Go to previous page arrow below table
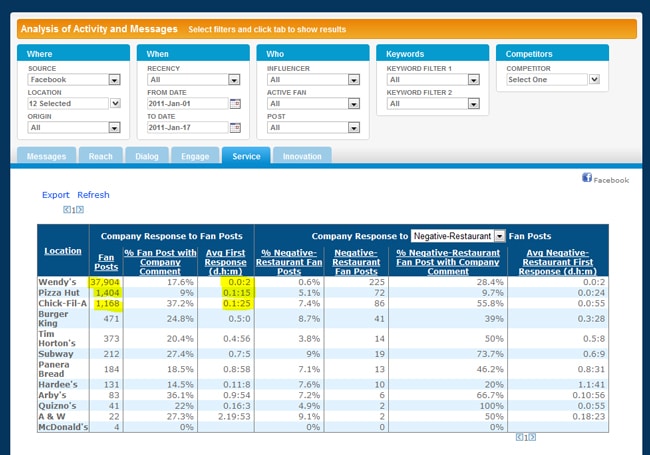 [x=519, y=437]
